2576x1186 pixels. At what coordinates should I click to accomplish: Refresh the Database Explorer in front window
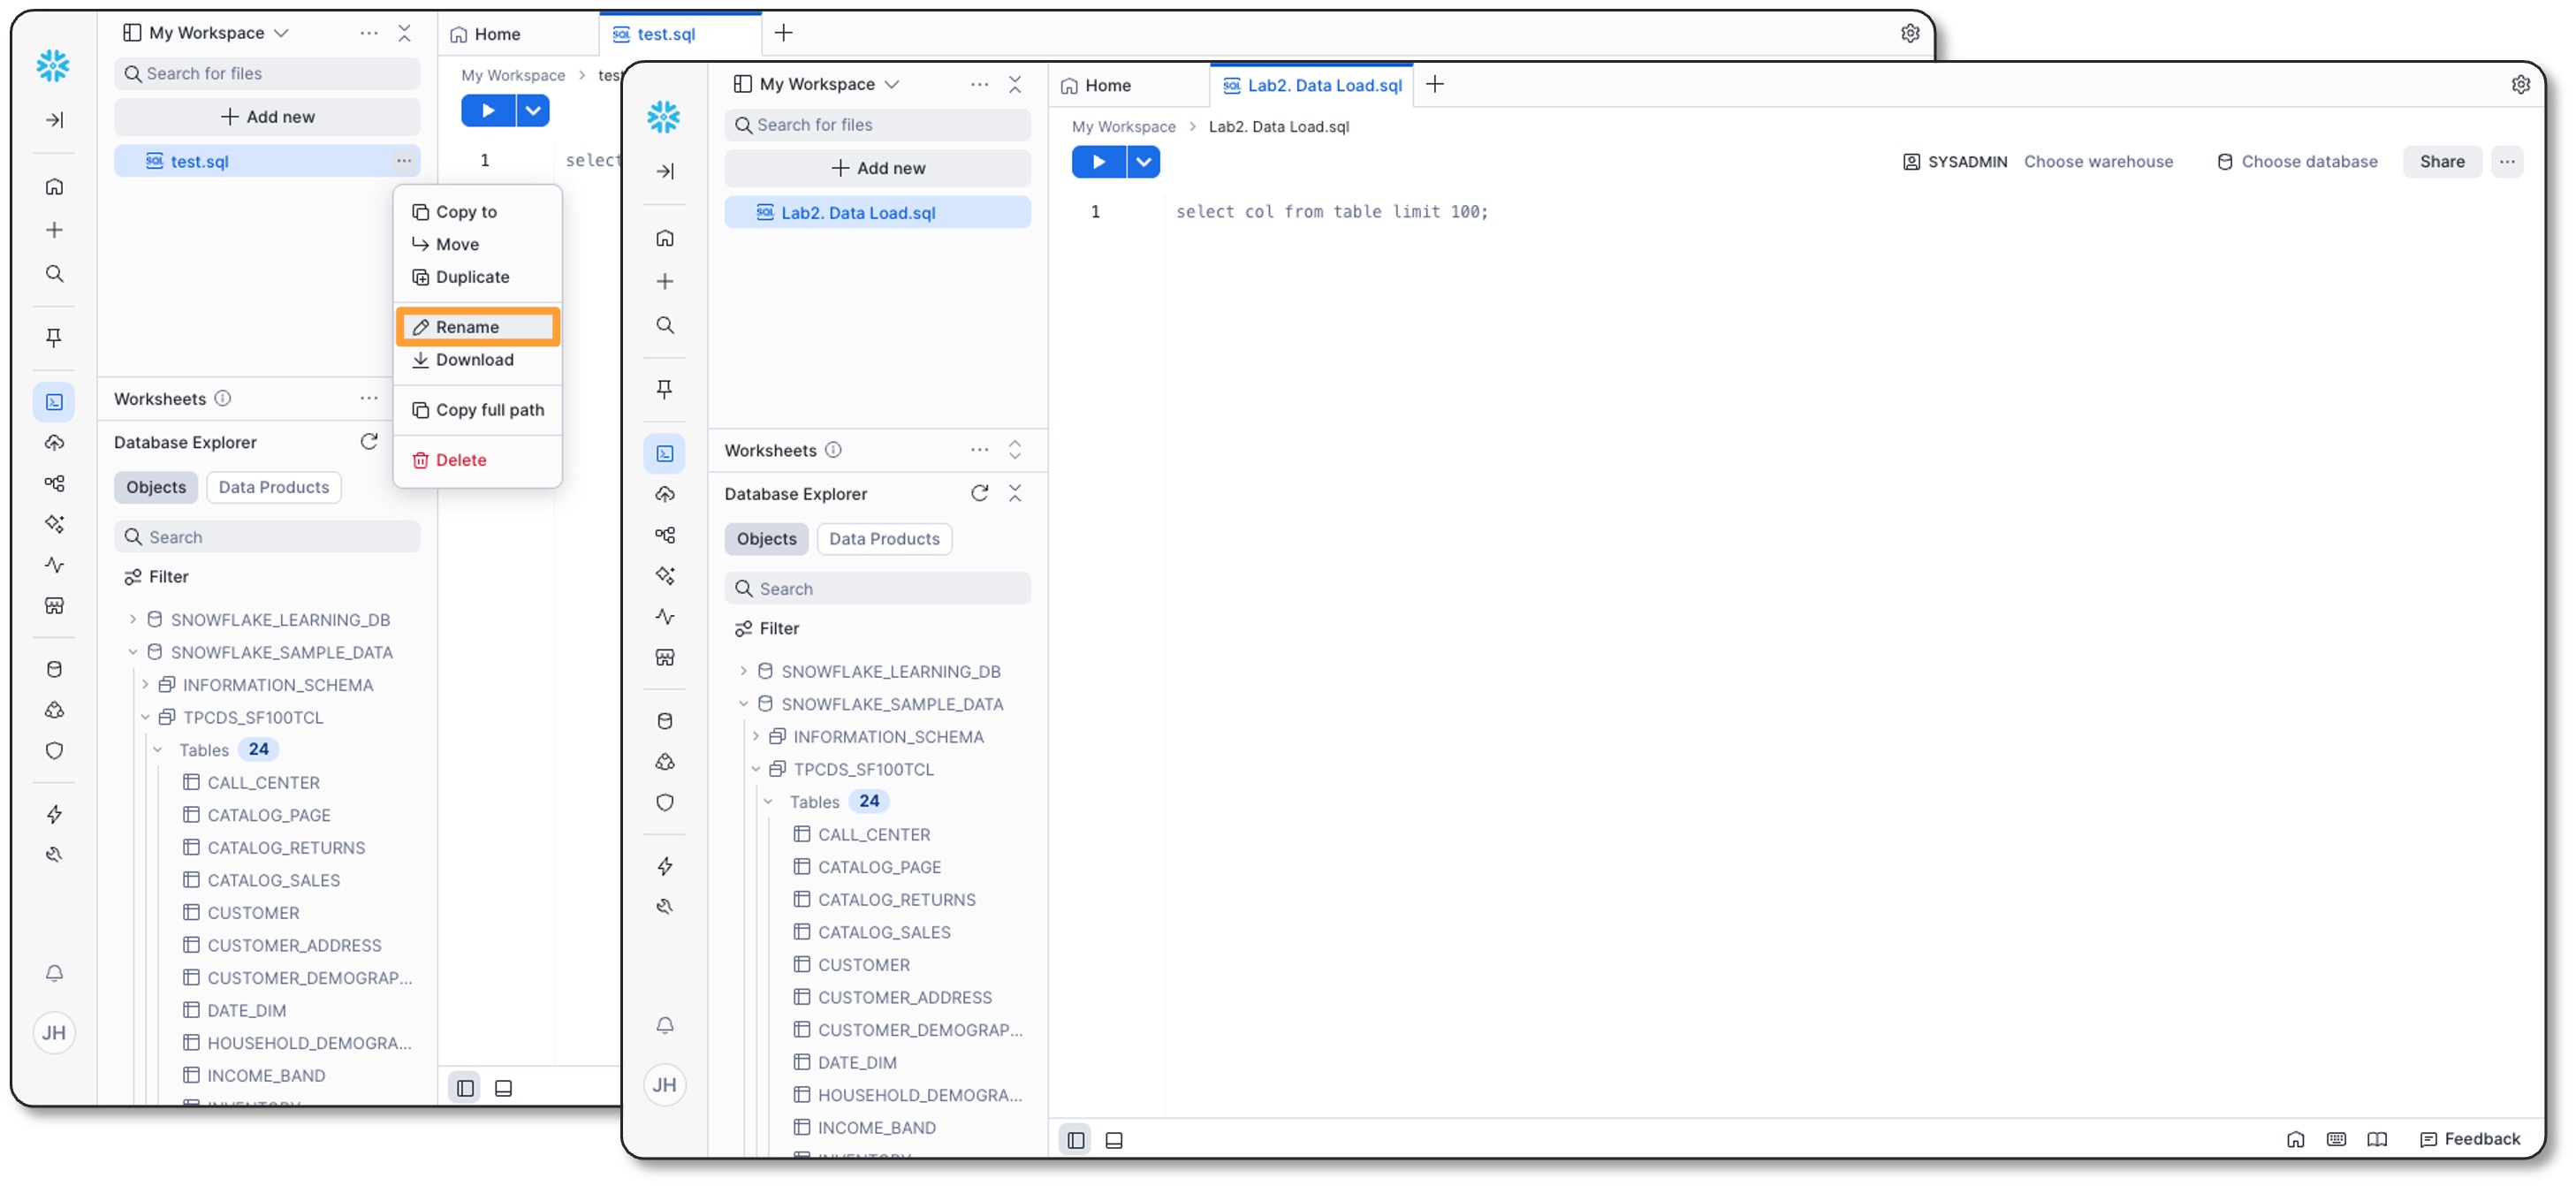click(x=979, y=493)
